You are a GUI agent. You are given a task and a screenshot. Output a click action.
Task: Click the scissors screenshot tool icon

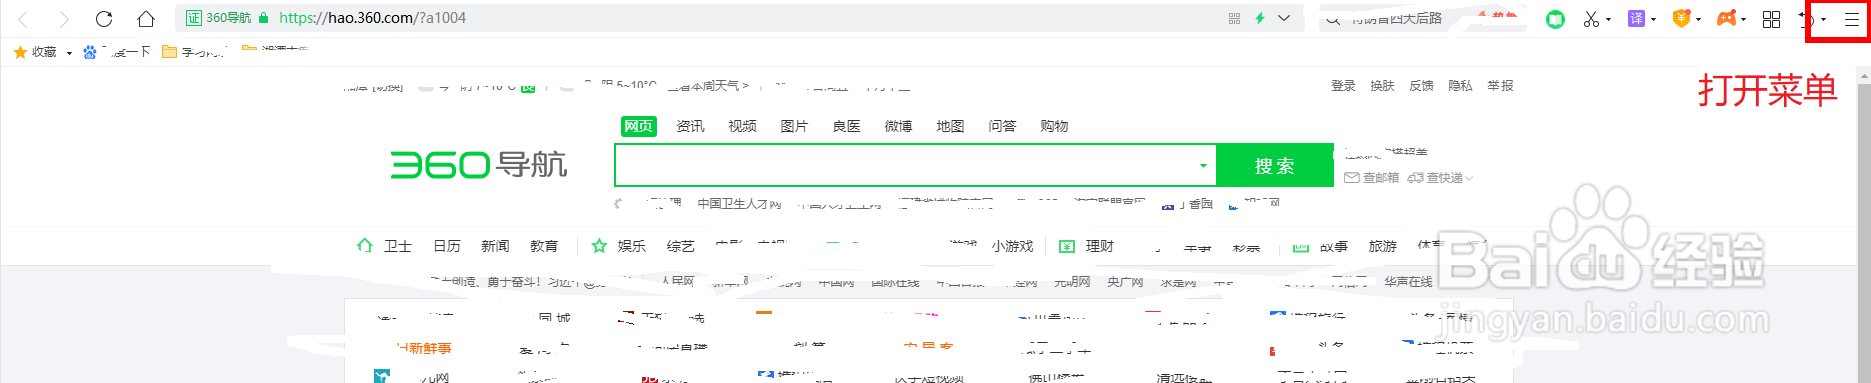(1591, 19)
